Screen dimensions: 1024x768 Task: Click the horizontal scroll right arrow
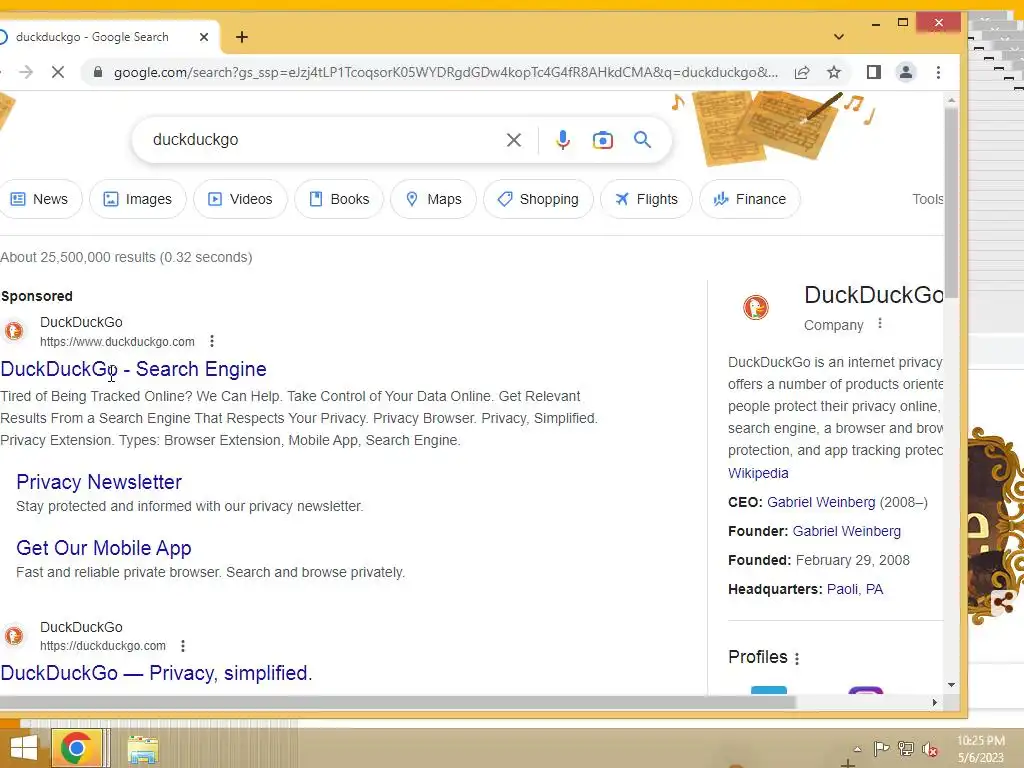[935, 703]
